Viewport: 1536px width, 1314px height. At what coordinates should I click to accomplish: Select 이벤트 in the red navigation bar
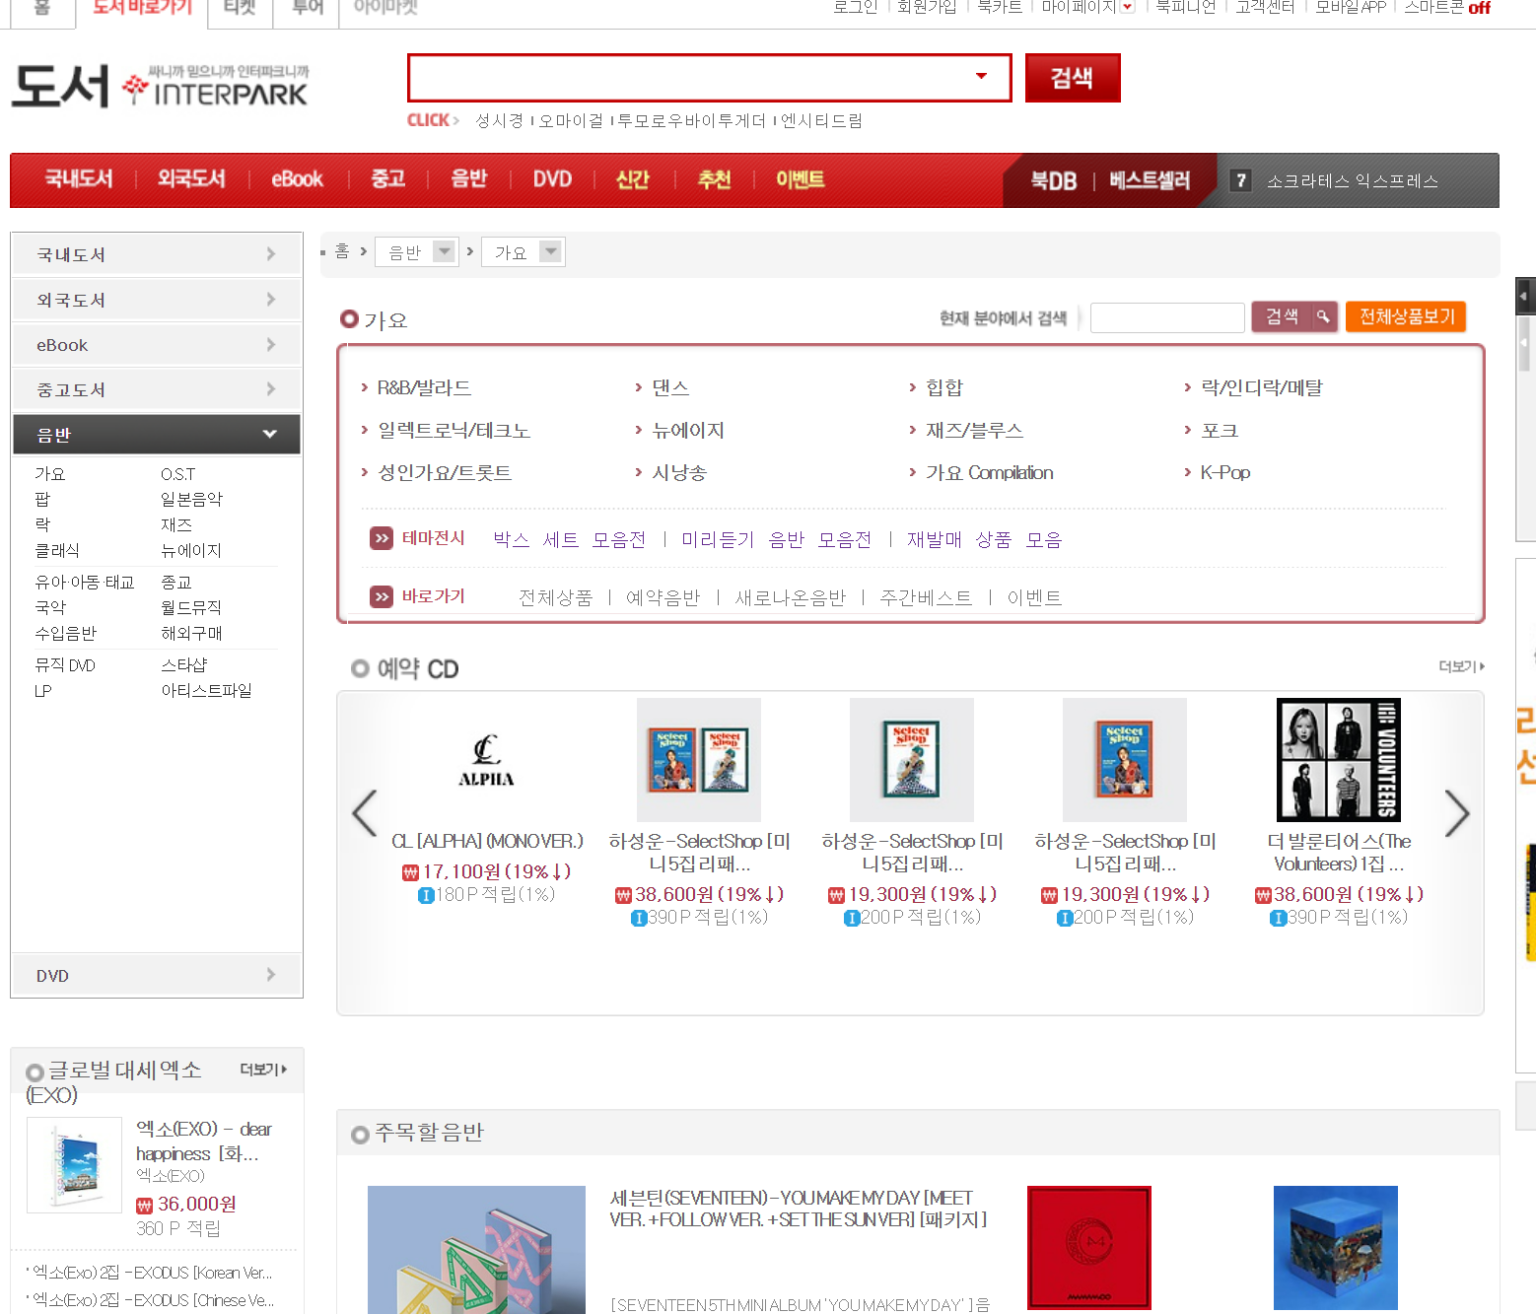(799, 180)
